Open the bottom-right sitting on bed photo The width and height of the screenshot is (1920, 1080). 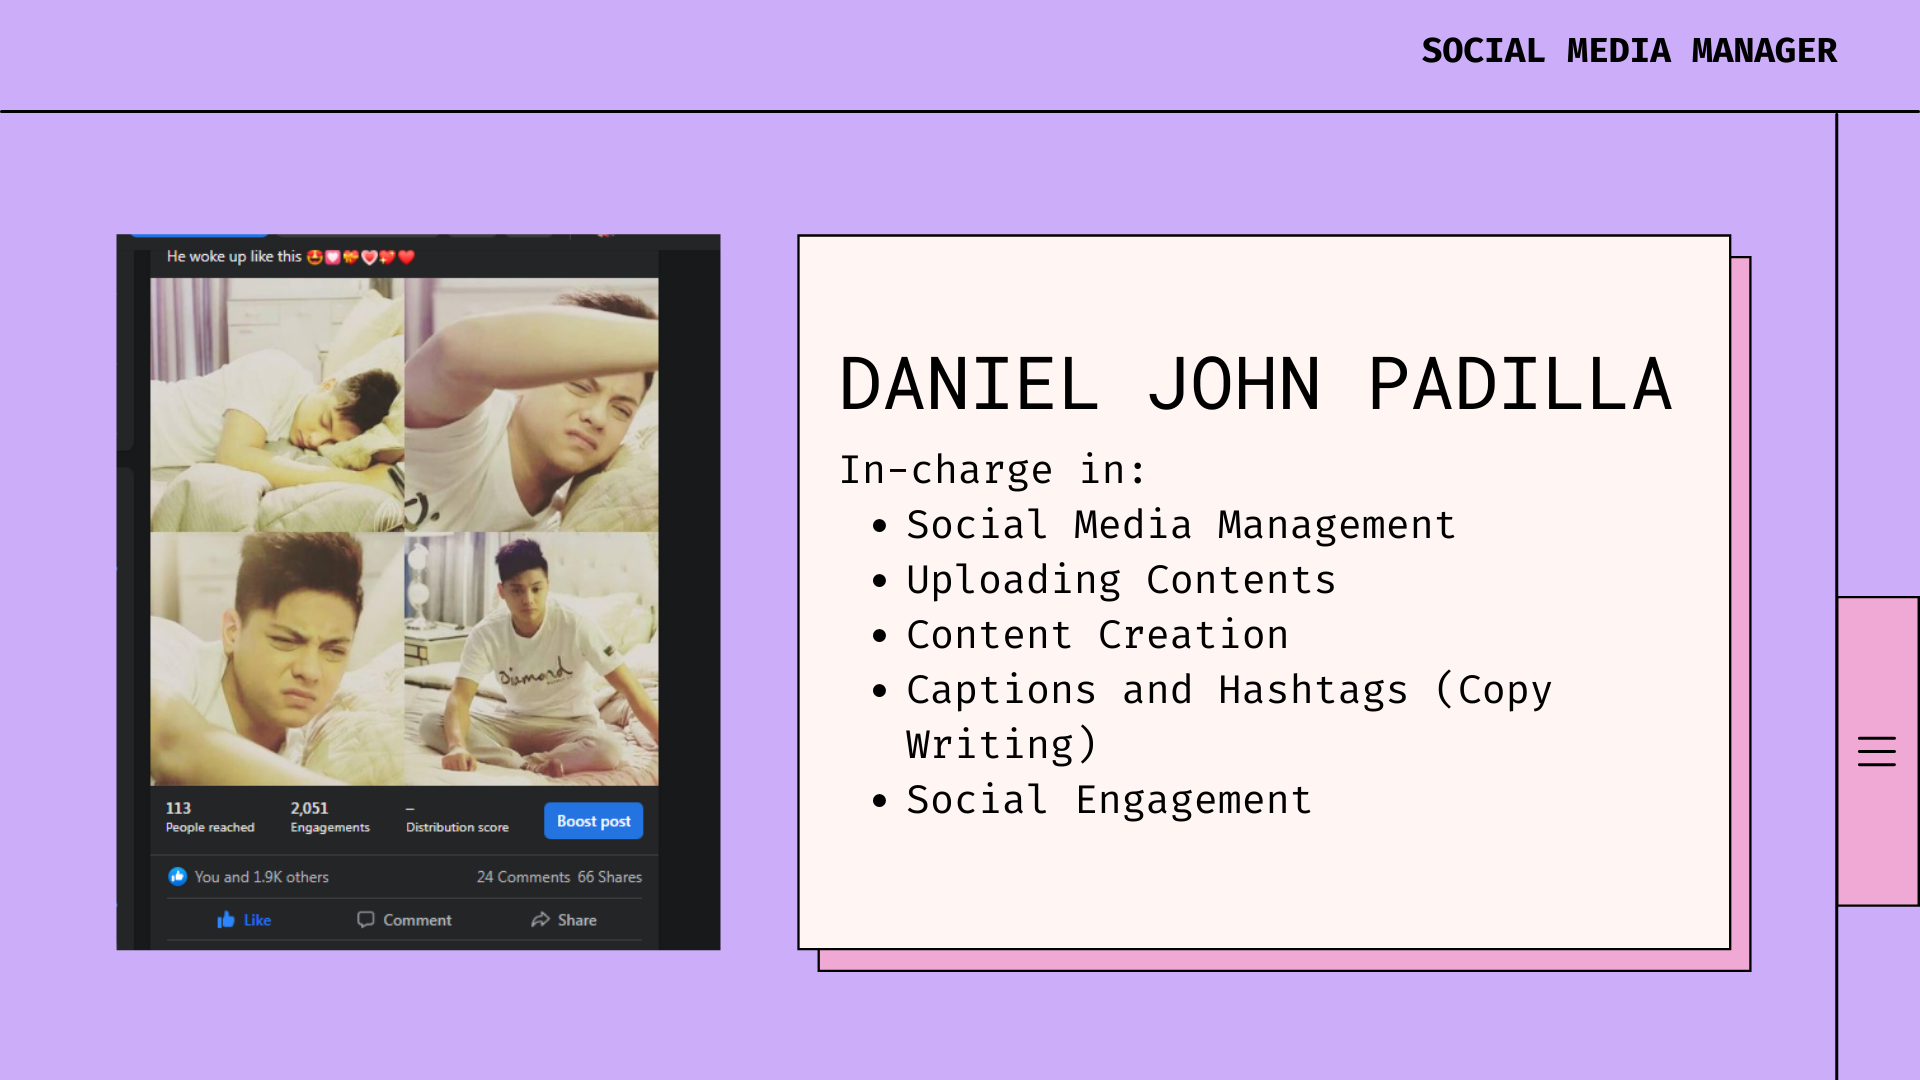tap(531, 659)
